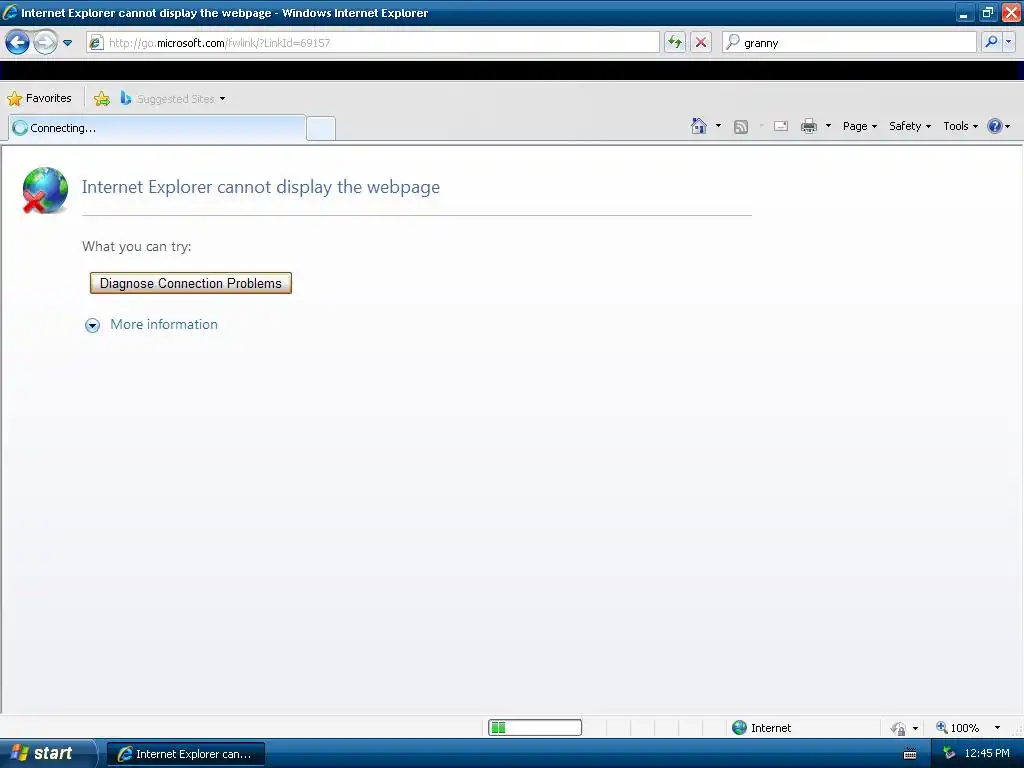Click the Home page icon

699,126
